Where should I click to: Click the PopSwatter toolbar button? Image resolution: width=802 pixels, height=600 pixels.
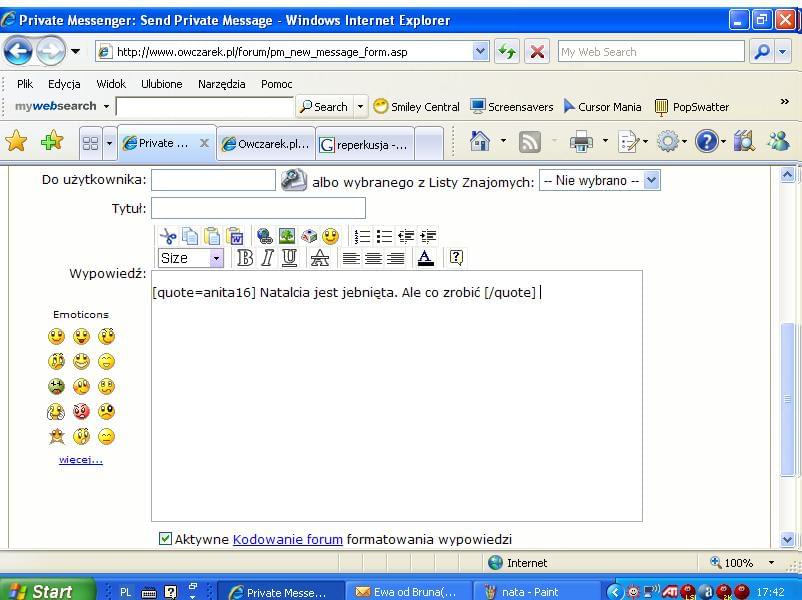tap(692, 107)
